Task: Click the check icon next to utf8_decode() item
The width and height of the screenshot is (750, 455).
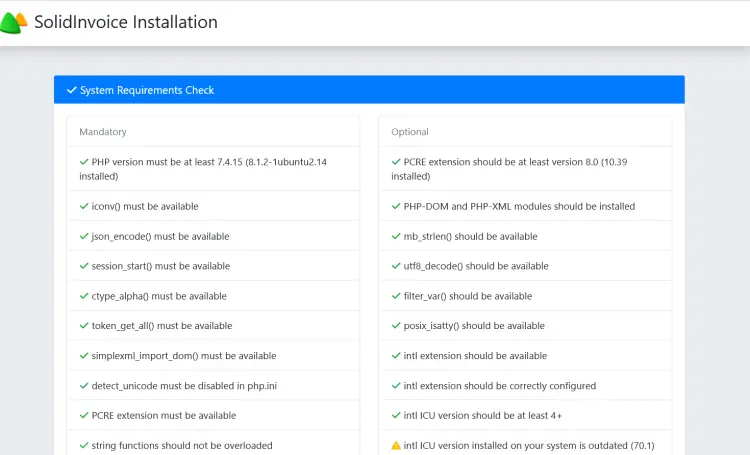Action: (396, 266)
